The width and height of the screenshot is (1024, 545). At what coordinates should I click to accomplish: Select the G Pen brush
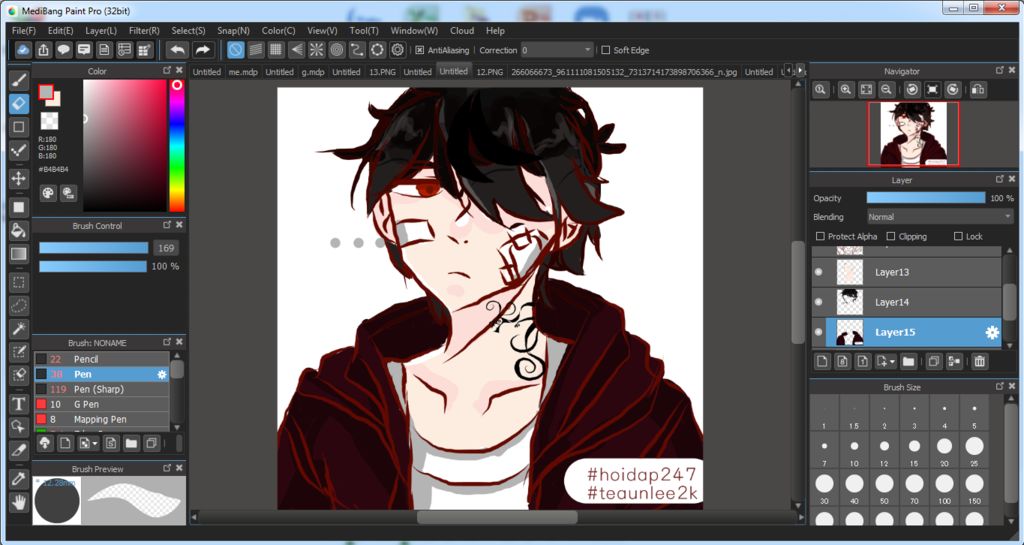tap(102, 404)
